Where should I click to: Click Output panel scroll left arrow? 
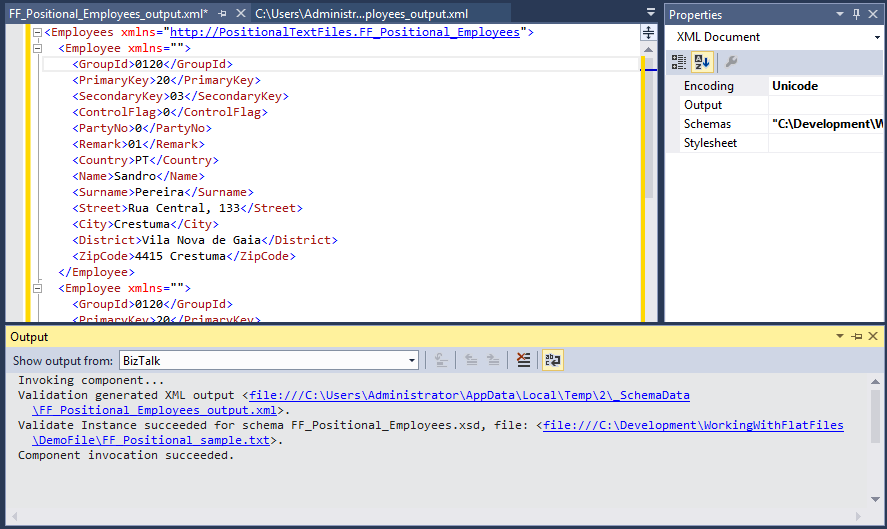point(15,517)
